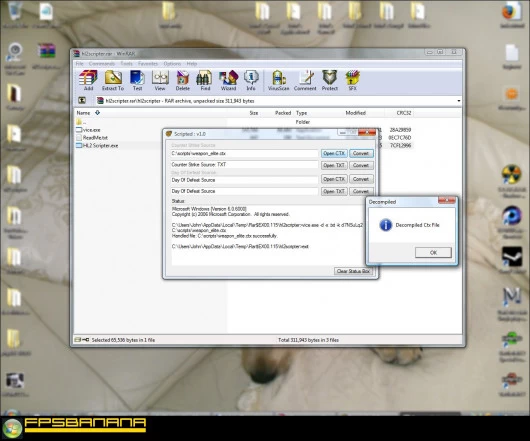The image size is (530, 441).
Task: Open the Options menu
Action: coord(172,64)
